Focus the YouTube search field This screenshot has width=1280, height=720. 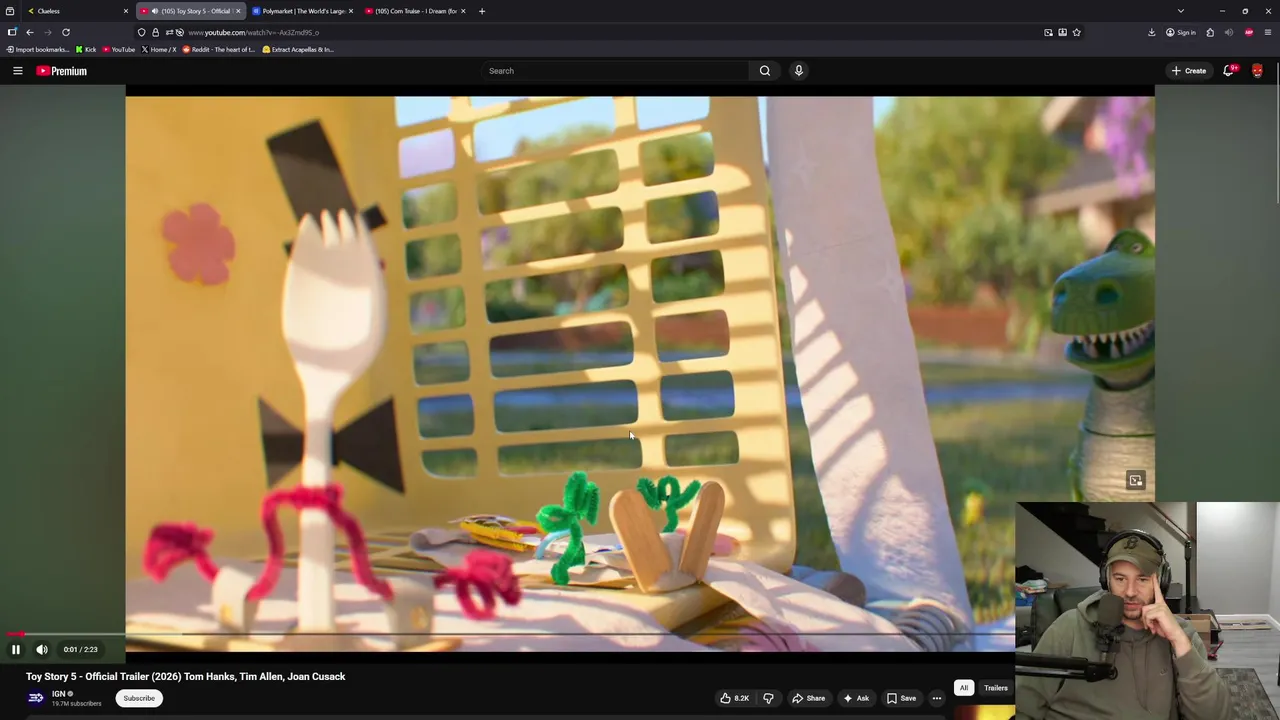click(615, 71)
